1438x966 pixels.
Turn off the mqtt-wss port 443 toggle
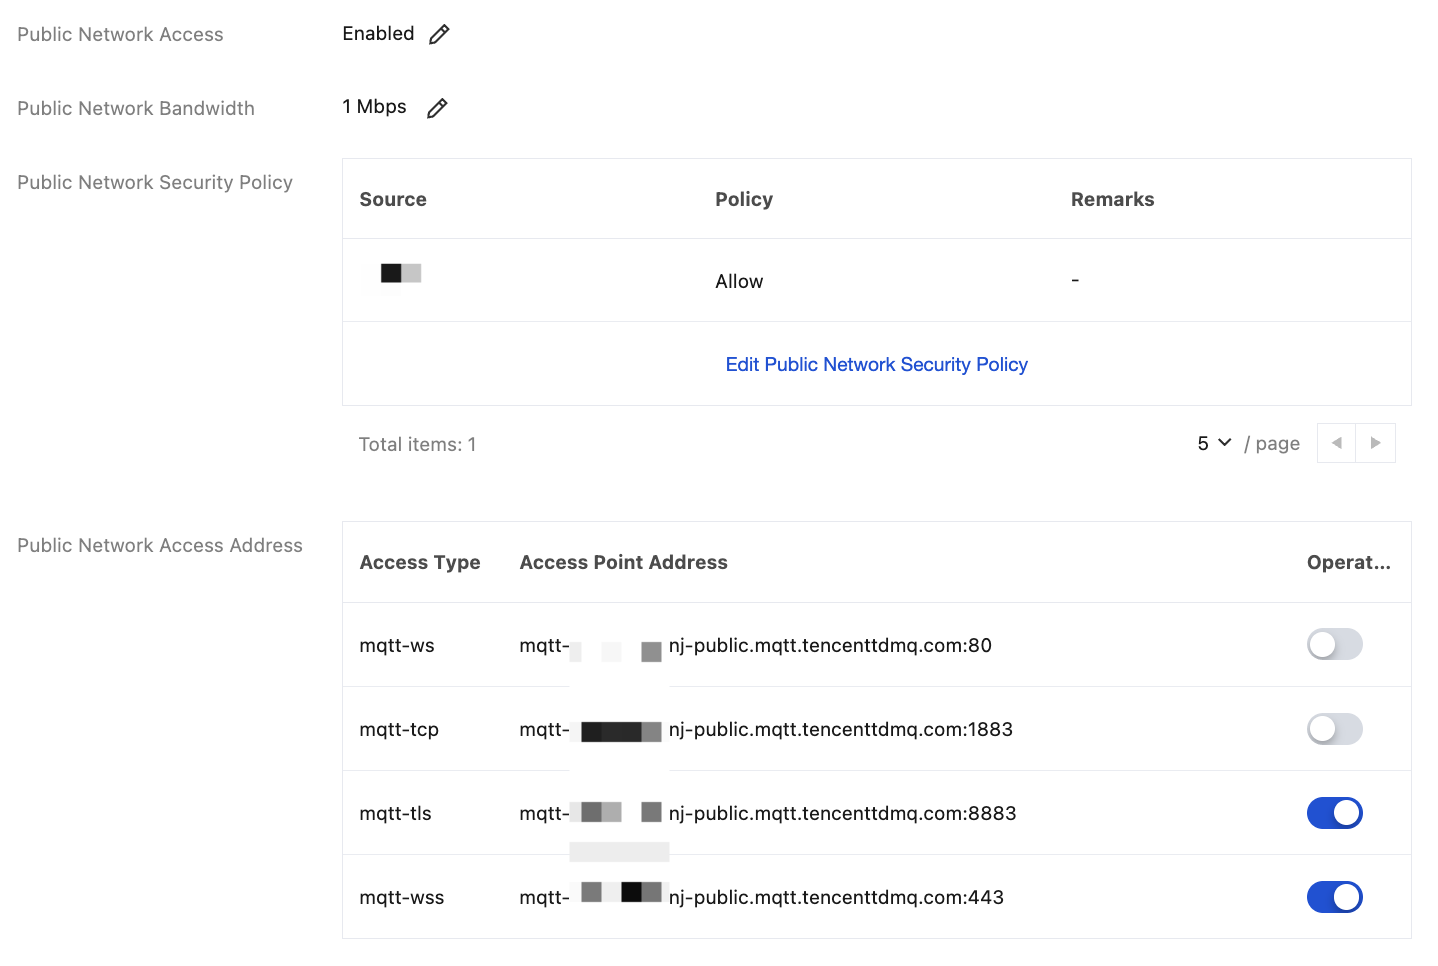(1334, 897)
